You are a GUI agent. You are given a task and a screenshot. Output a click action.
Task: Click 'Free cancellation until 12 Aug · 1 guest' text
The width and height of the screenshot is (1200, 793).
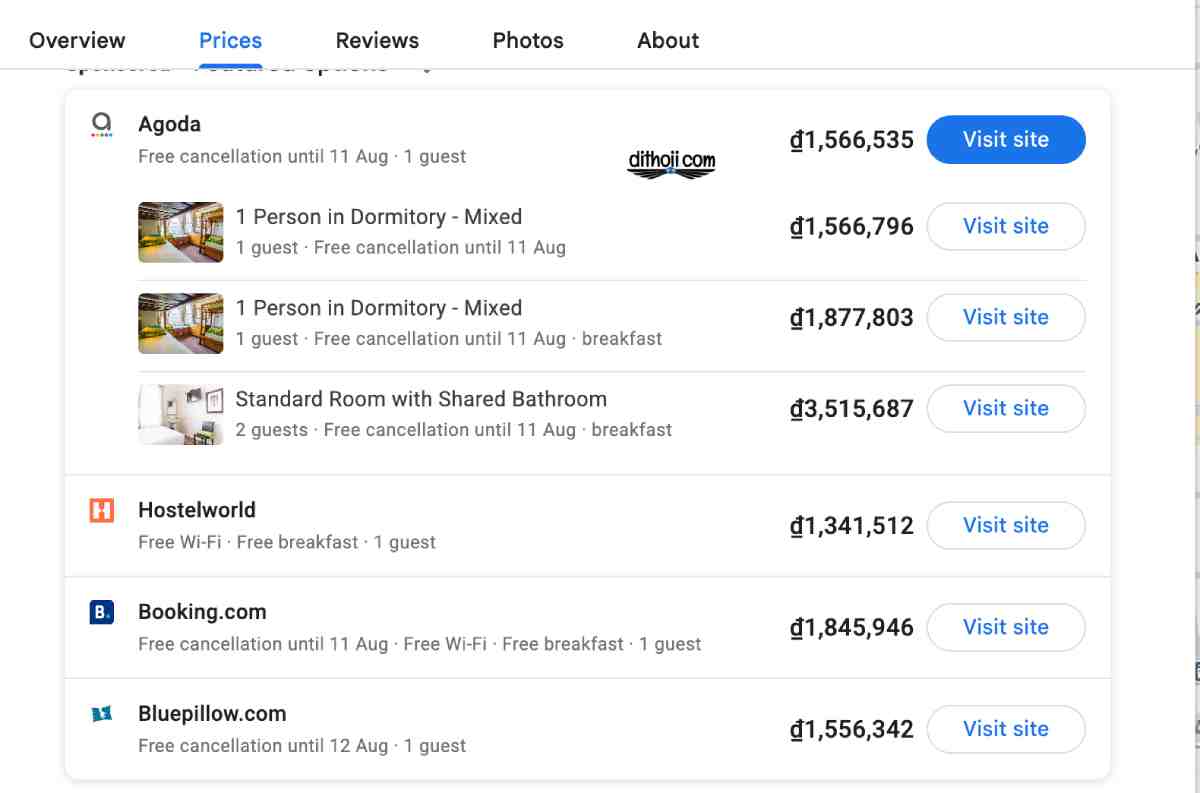tap(302, 746)
